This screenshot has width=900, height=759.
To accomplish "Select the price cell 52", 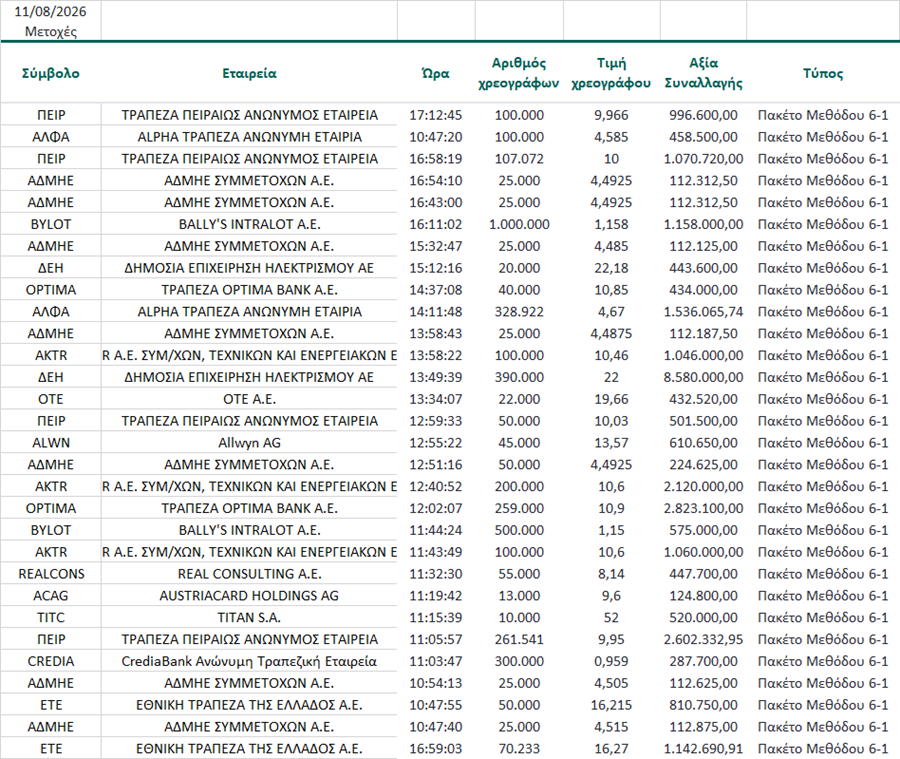I will [x=611, y=617].
